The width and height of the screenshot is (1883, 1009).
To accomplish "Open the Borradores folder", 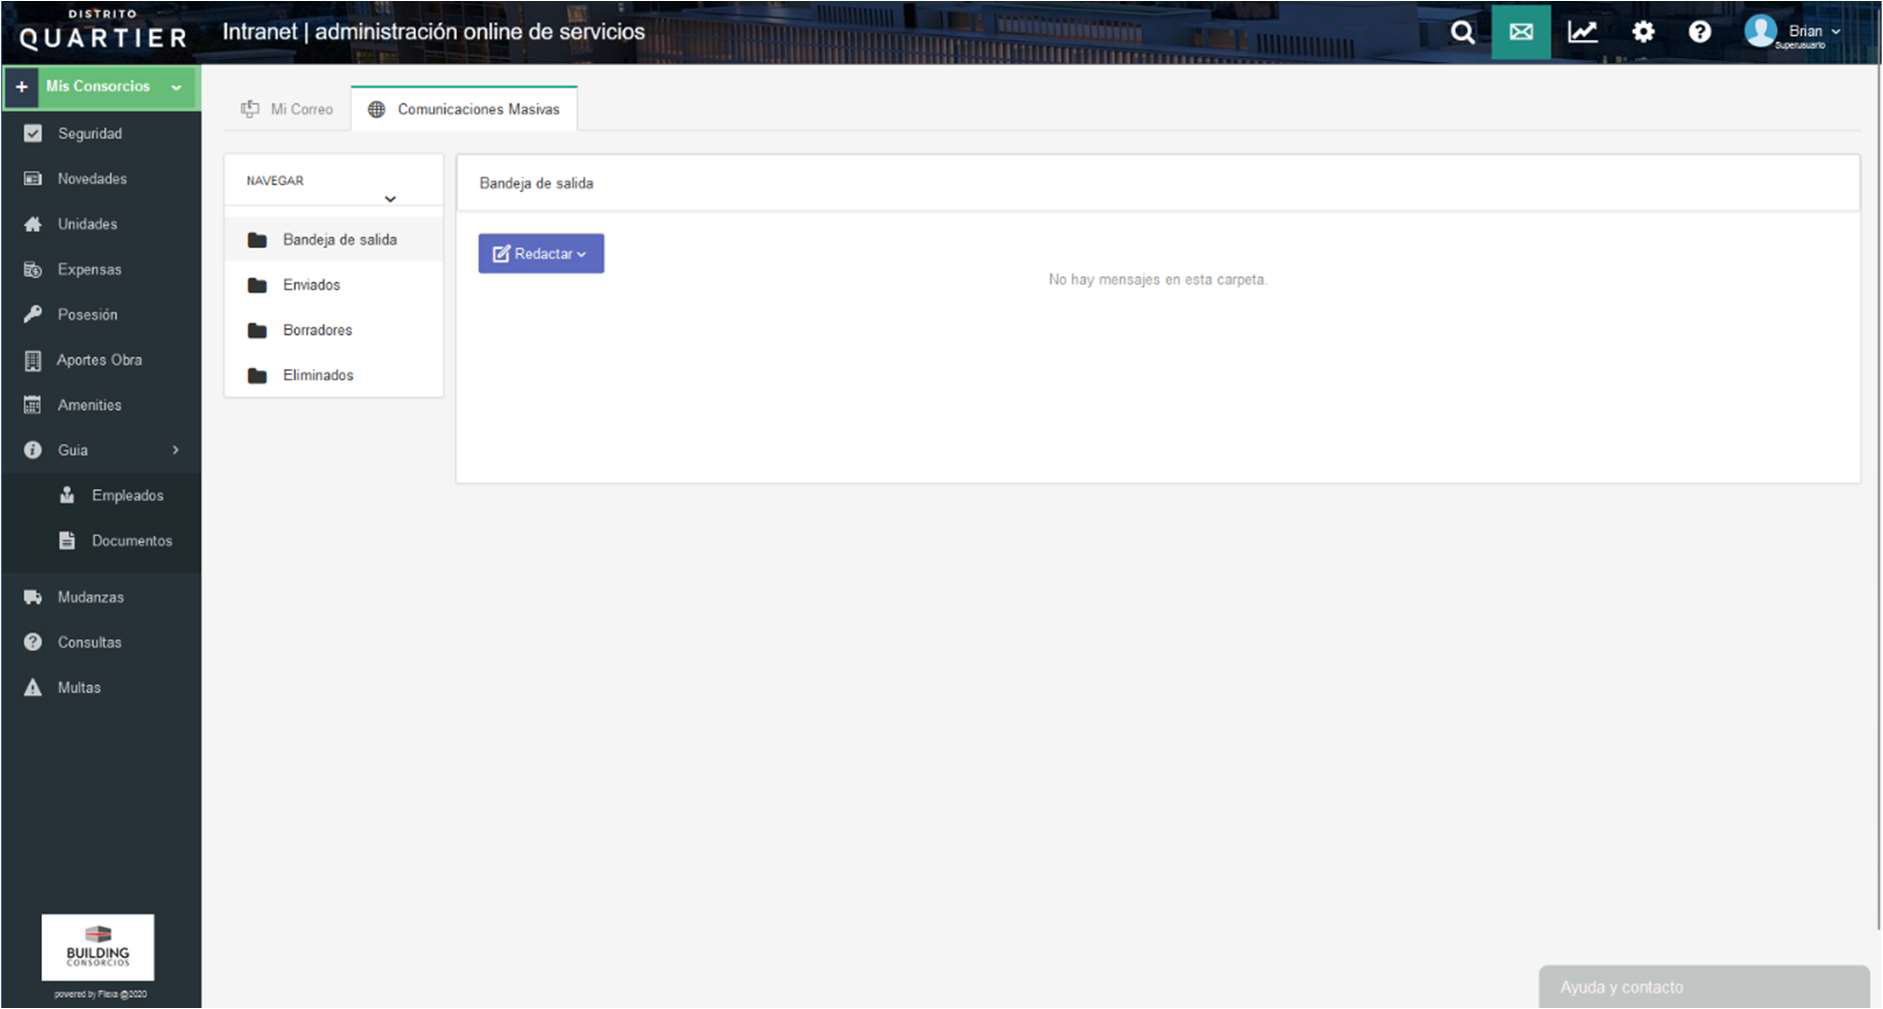I will pos(334,330).
